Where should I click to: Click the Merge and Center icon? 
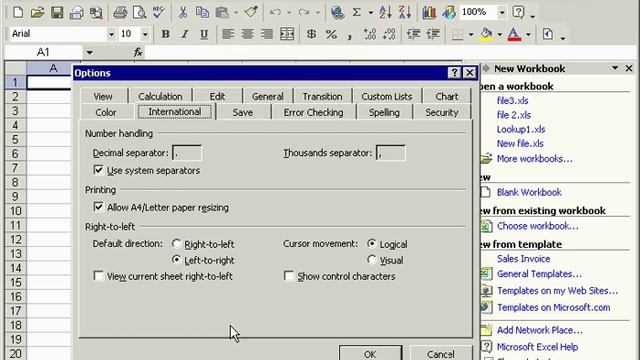287,34
